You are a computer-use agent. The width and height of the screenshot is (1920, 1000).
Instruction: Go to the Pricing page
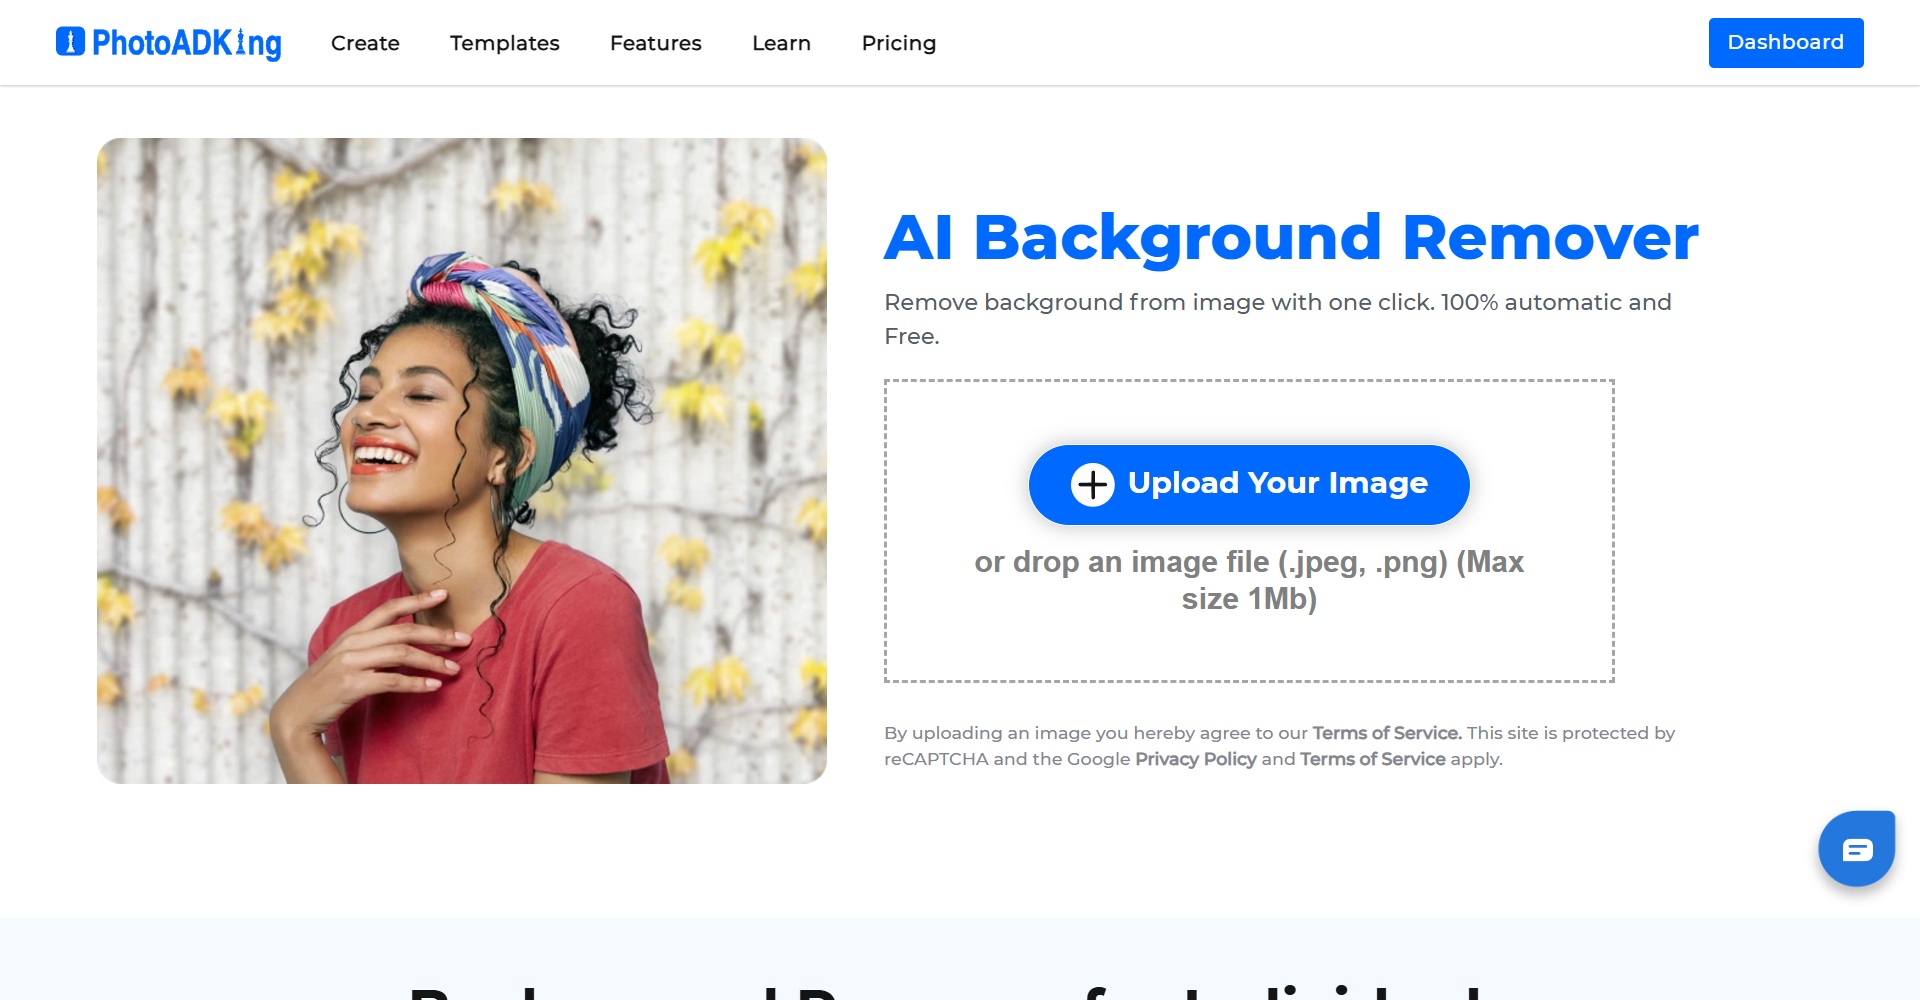[x=899, y=43]
